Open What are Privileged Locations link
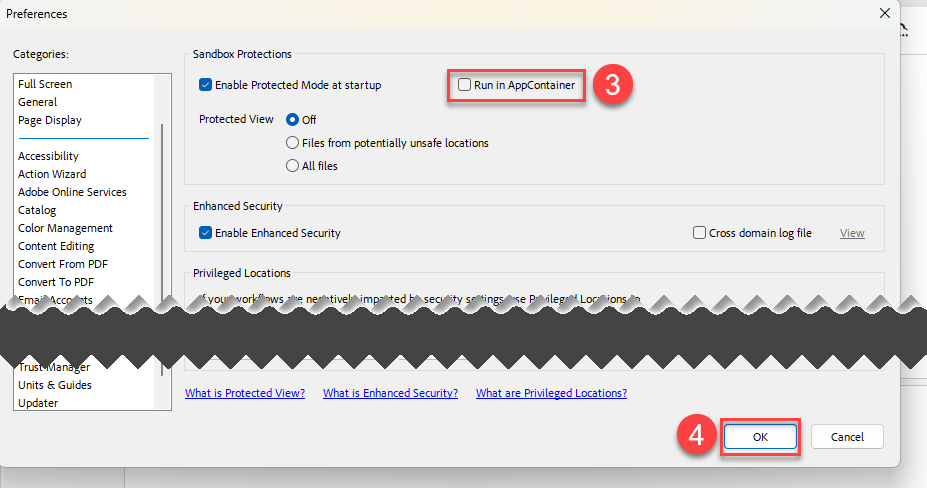Screen dimensions: 927x488 point(551,393)
